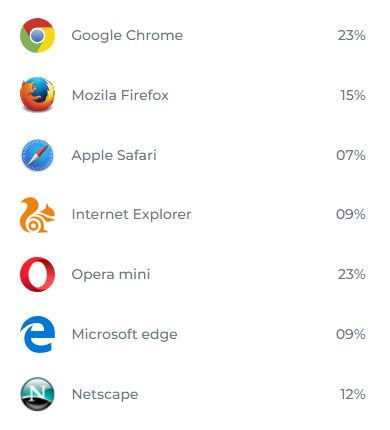Click the Mozilla Firefox logo icon
The width and height of the screenshot is (390, 430).
[x=37, y=95]
